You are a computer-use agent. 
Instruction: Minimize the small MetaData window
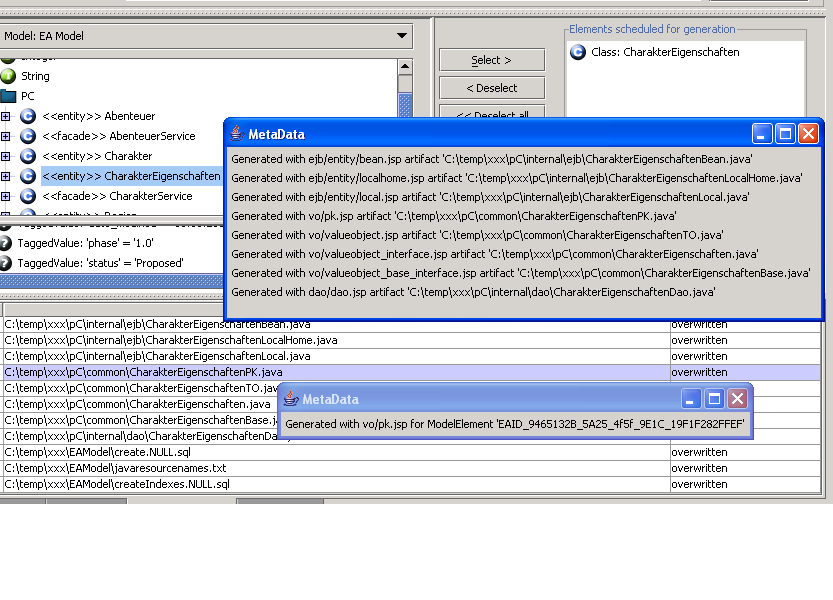point(690,398)
